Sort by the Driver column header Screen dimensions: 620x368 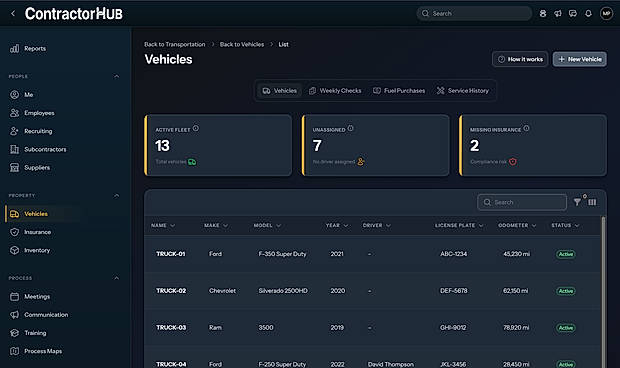[x=377, y=225]
